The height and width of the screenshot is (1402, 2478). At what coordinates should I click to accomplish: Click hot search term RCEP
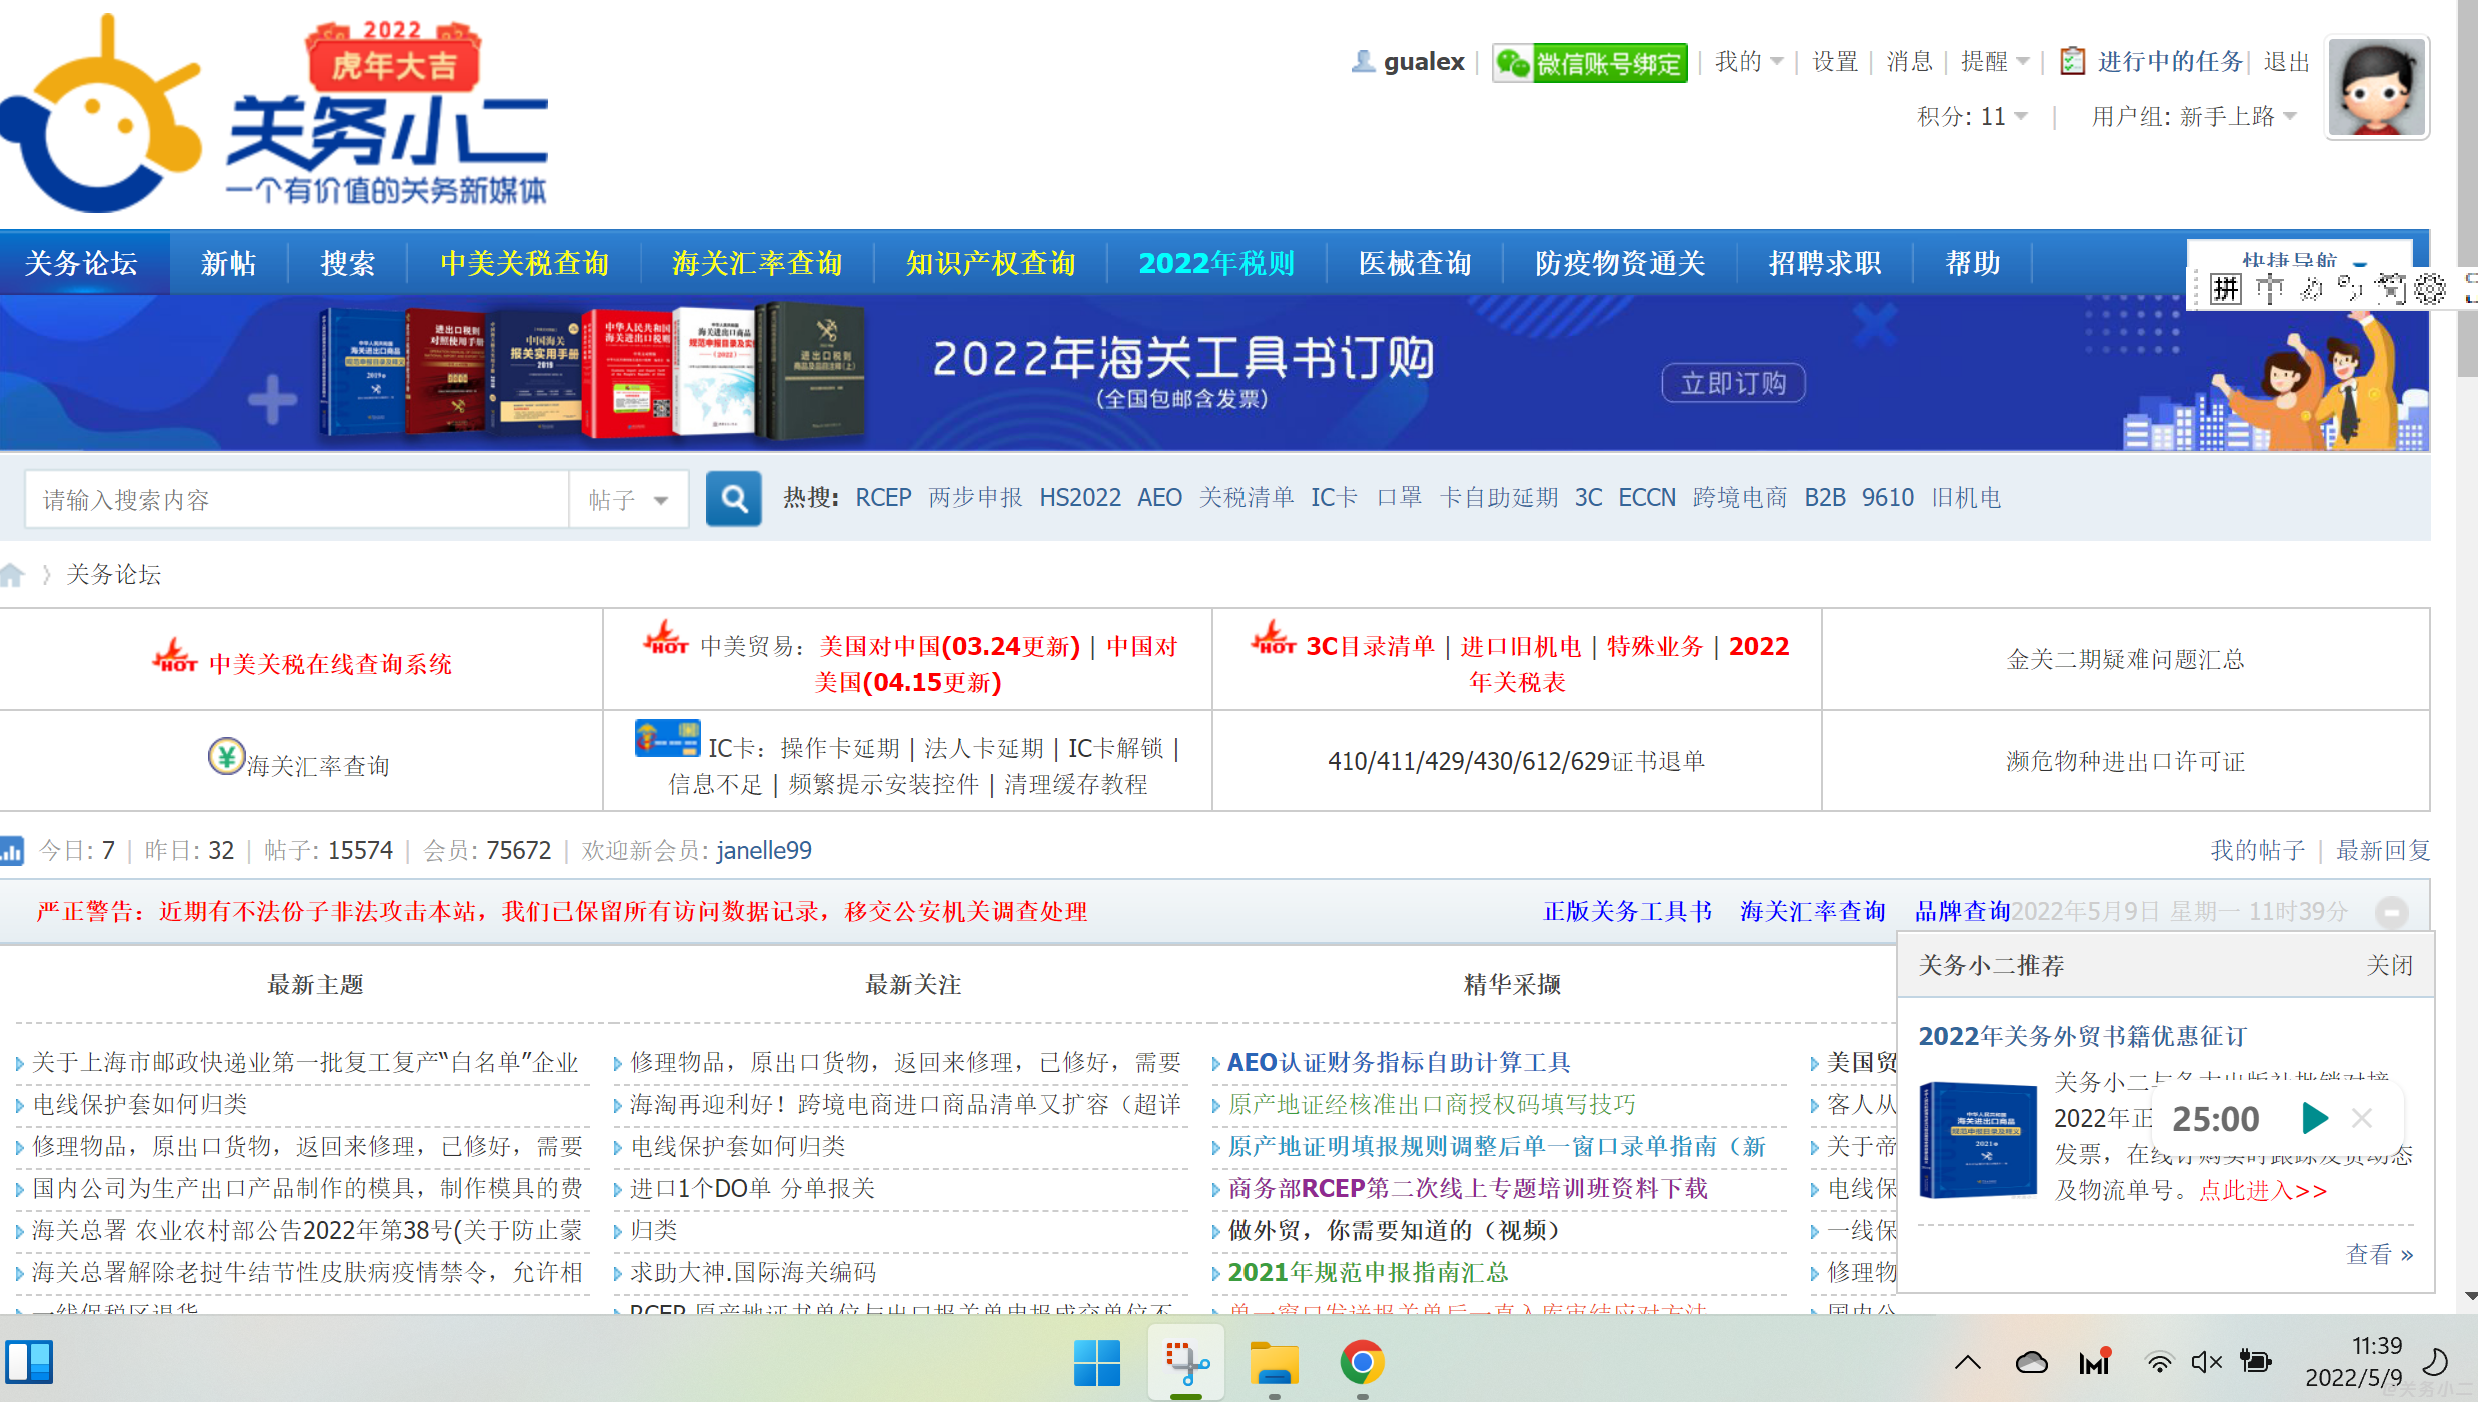[x=883, y=498]
